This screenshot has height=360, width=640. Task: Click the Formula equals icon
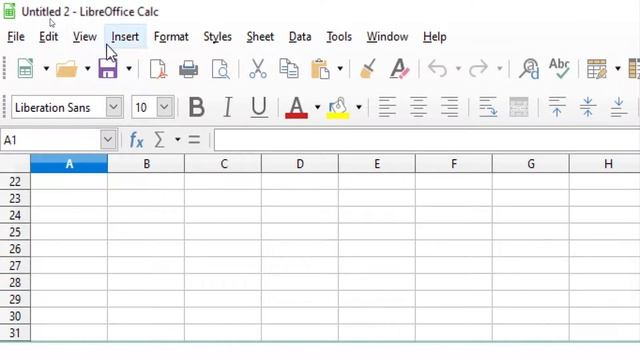(x=194, y=140)
